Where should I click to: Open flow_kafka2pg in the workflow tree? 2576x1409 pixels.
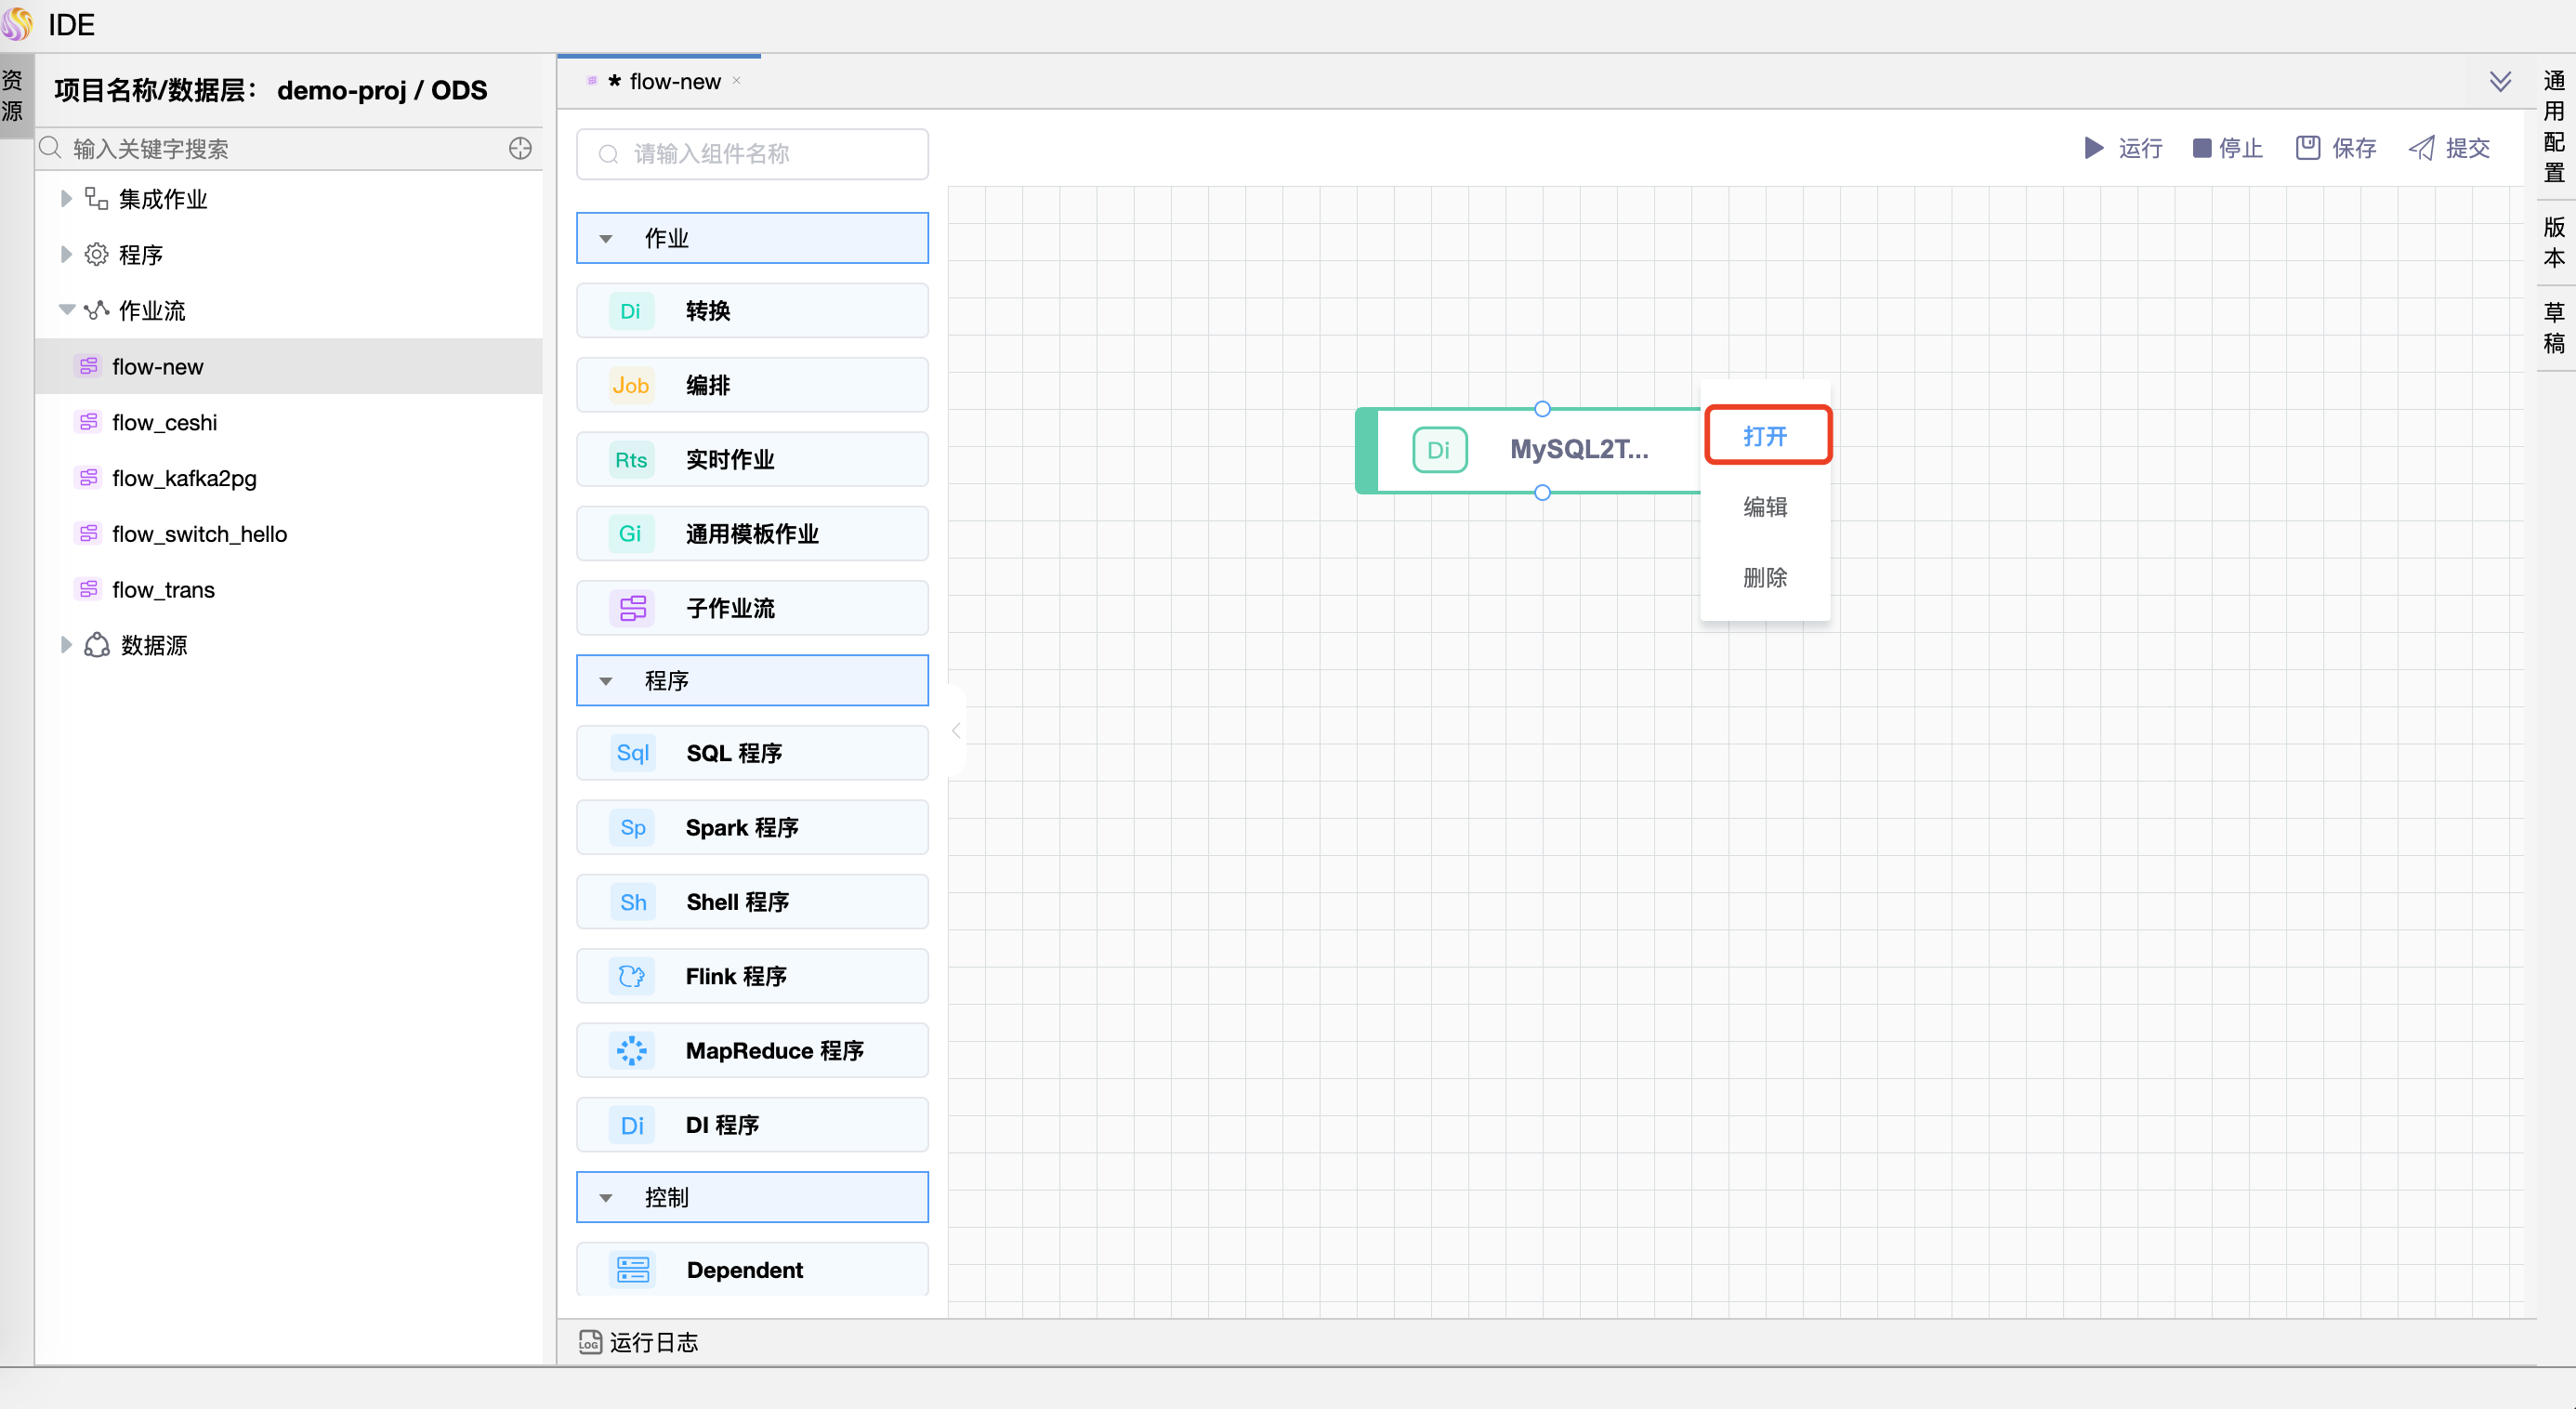coord(184,478)
